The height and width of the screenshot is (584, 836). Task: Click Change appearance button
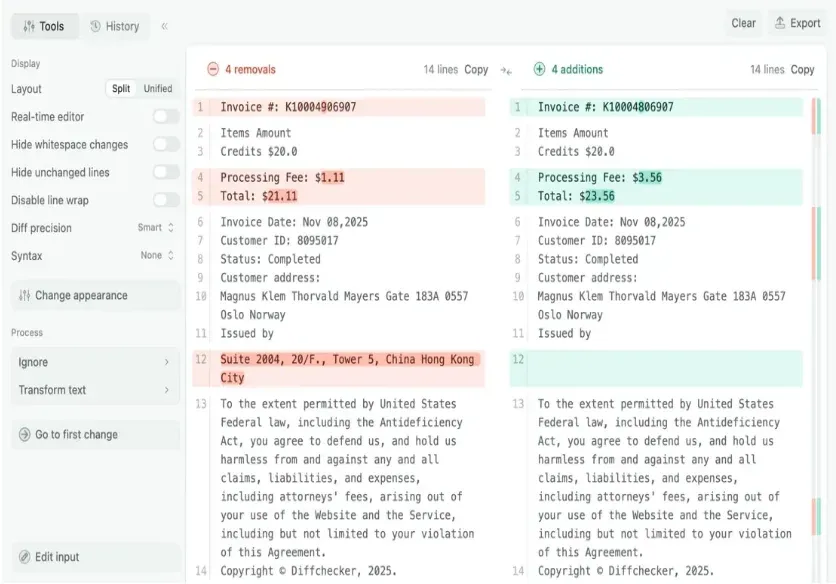point(96,295)
